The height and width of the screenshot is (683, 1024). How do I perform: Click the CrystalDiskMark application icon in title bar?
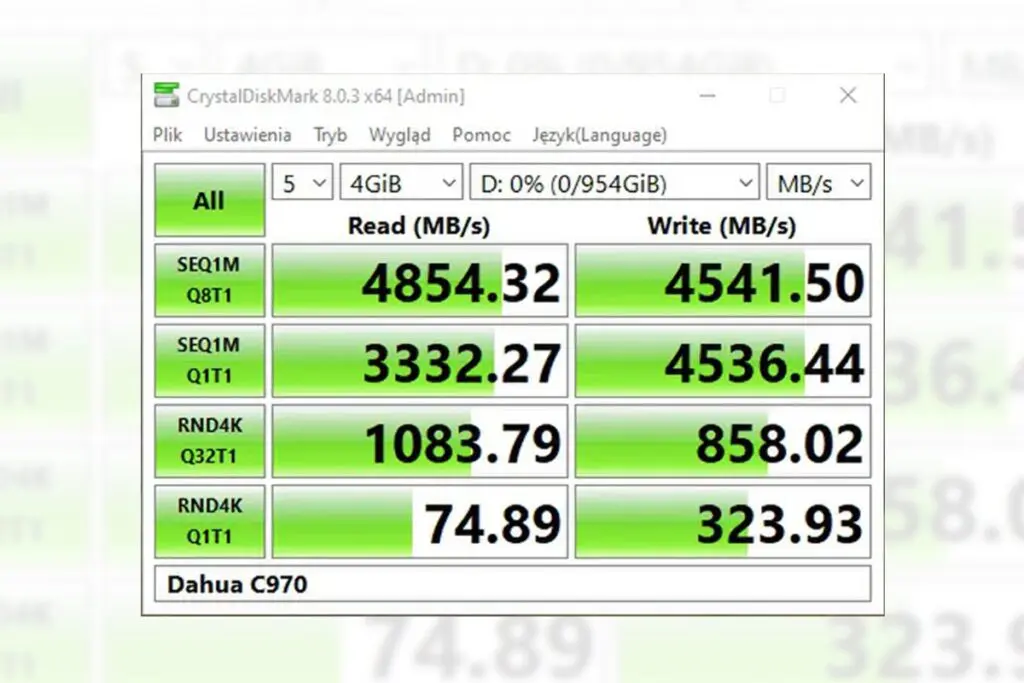(166, 95)
